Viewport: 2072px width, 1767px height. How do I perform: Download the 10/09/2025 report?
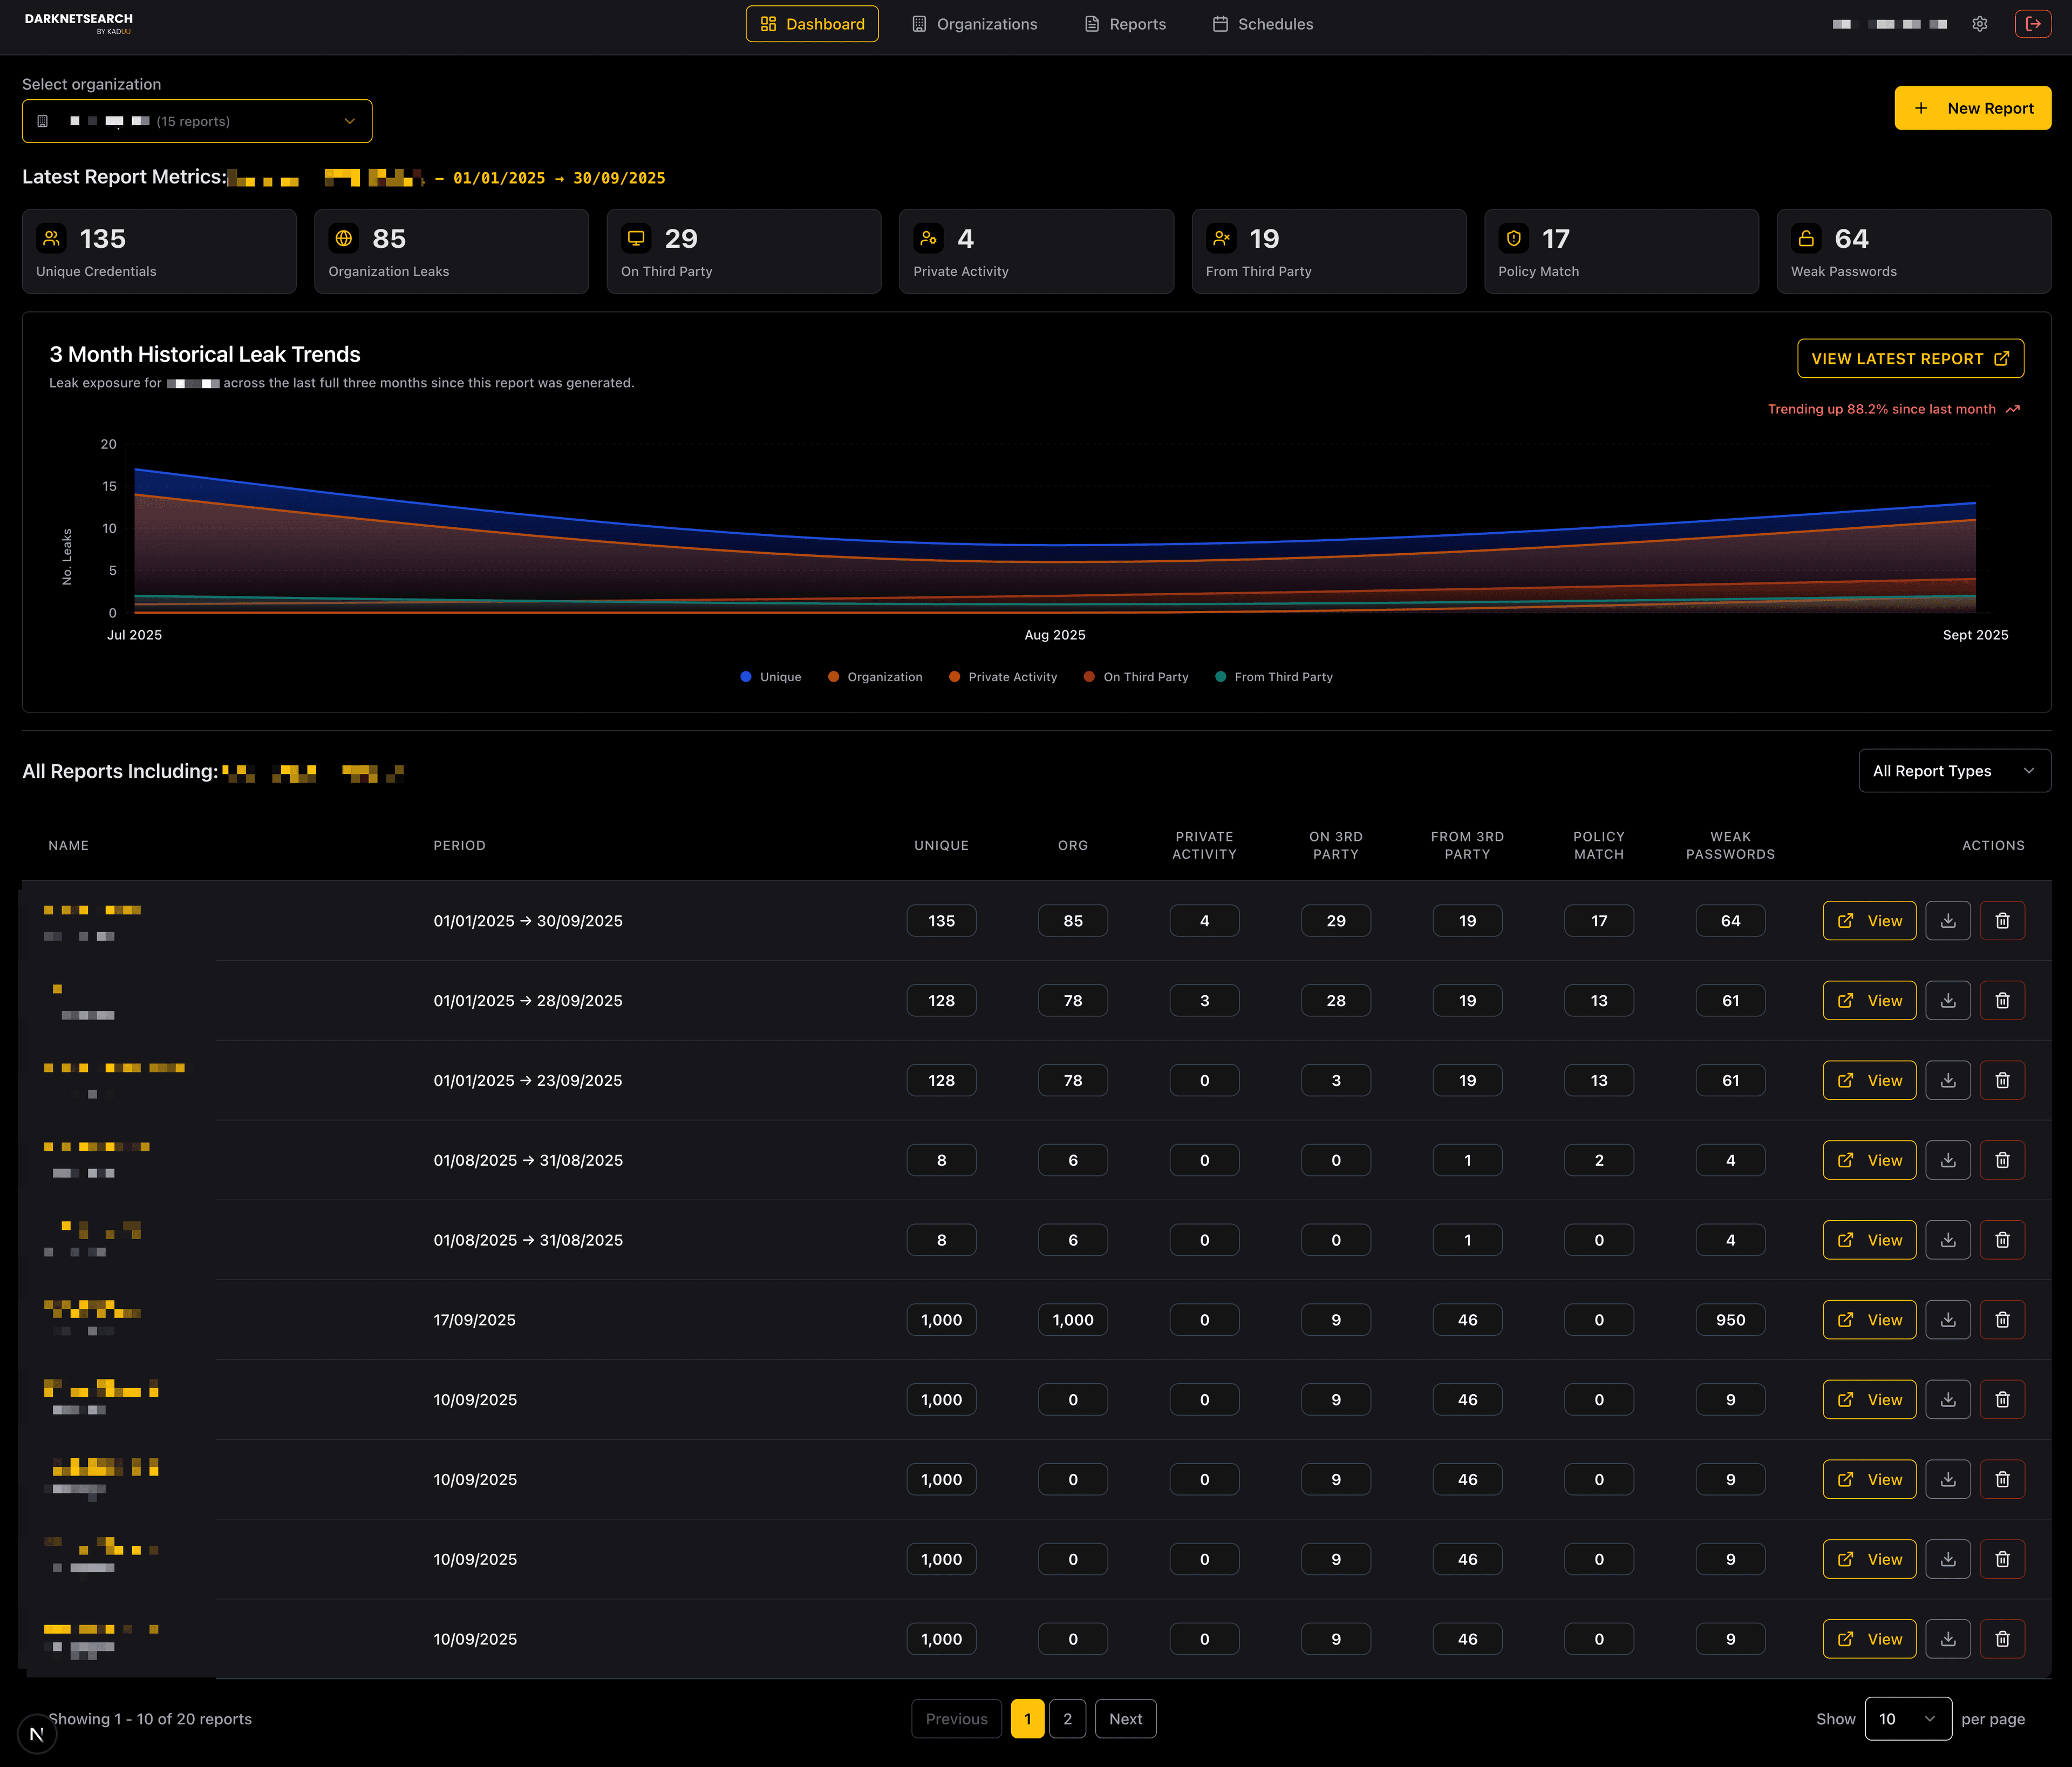coord(1947,1399)
